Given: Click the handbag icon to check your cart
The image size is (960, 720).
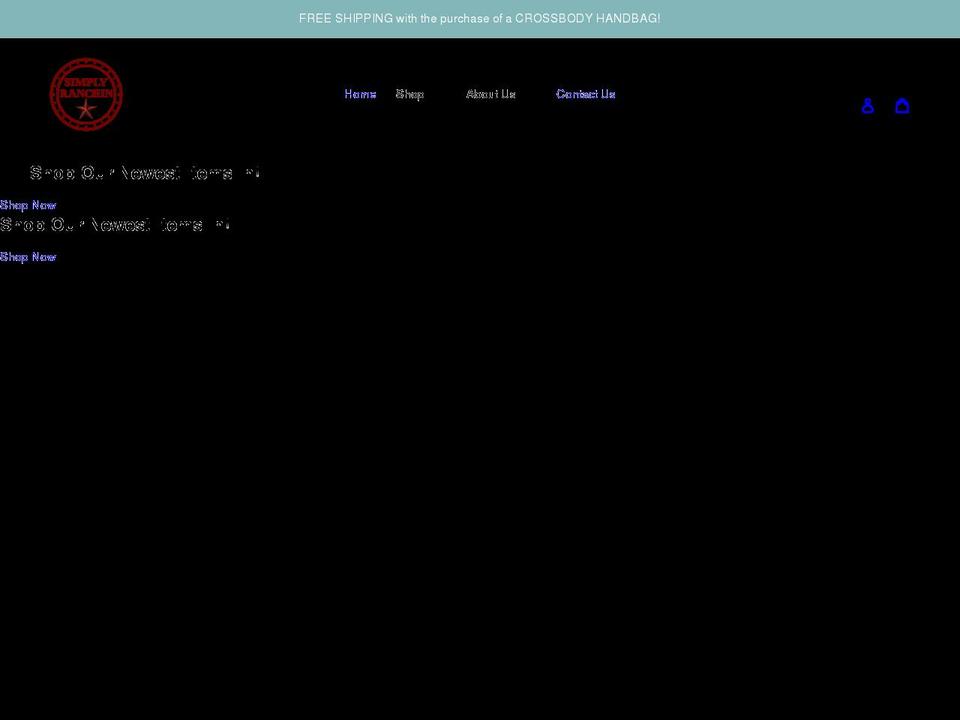Looking at the screenshot, I should [902, 105].
